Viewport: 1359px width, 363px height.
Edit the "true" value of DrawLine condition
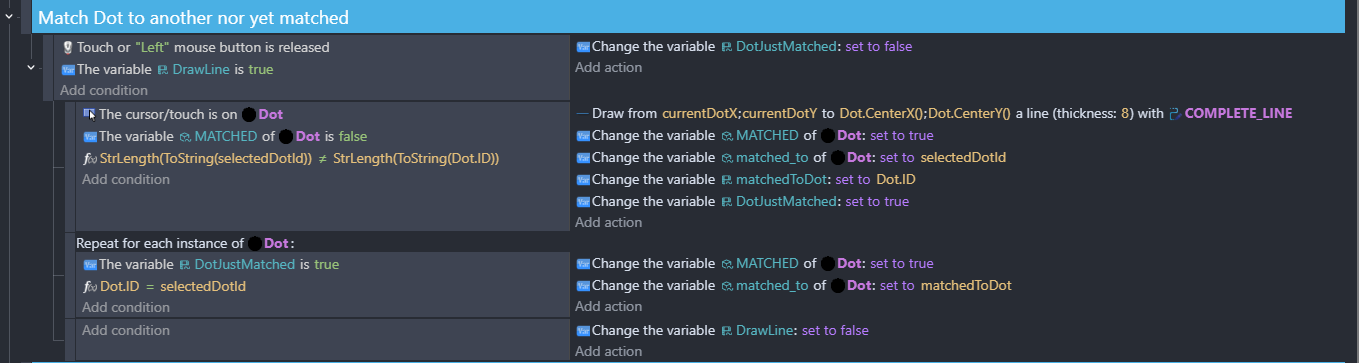(x=260, y=69)
